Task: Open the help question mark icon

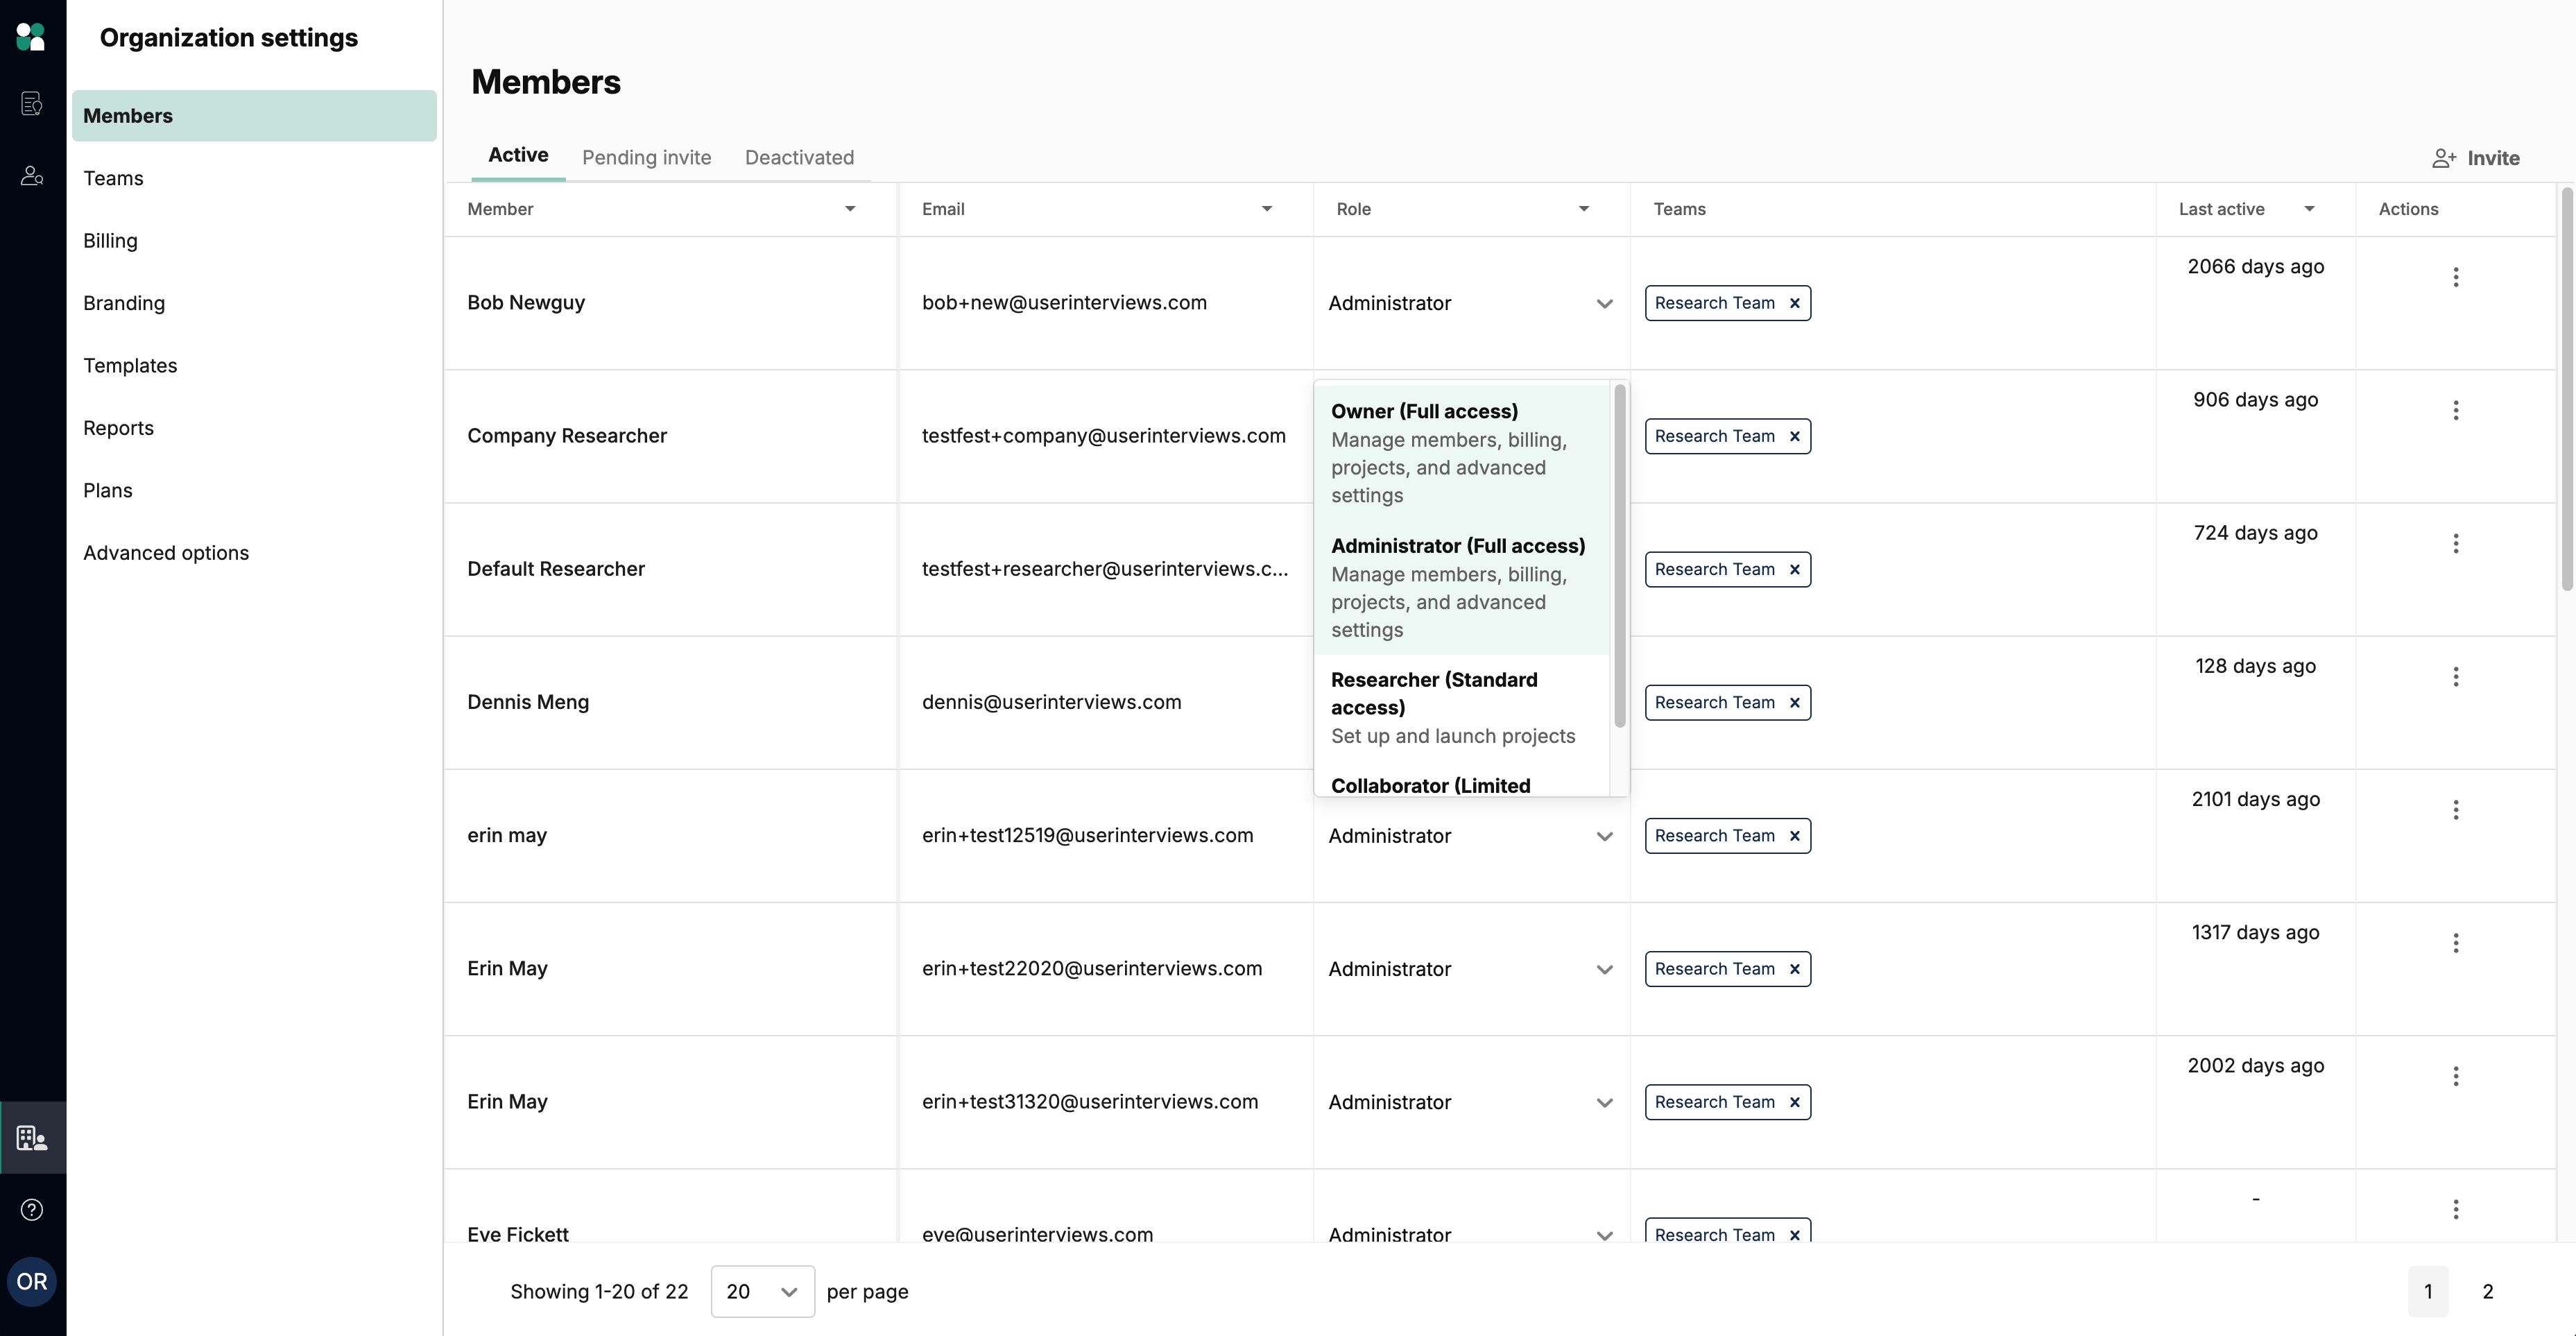Action: [31, 1210]
